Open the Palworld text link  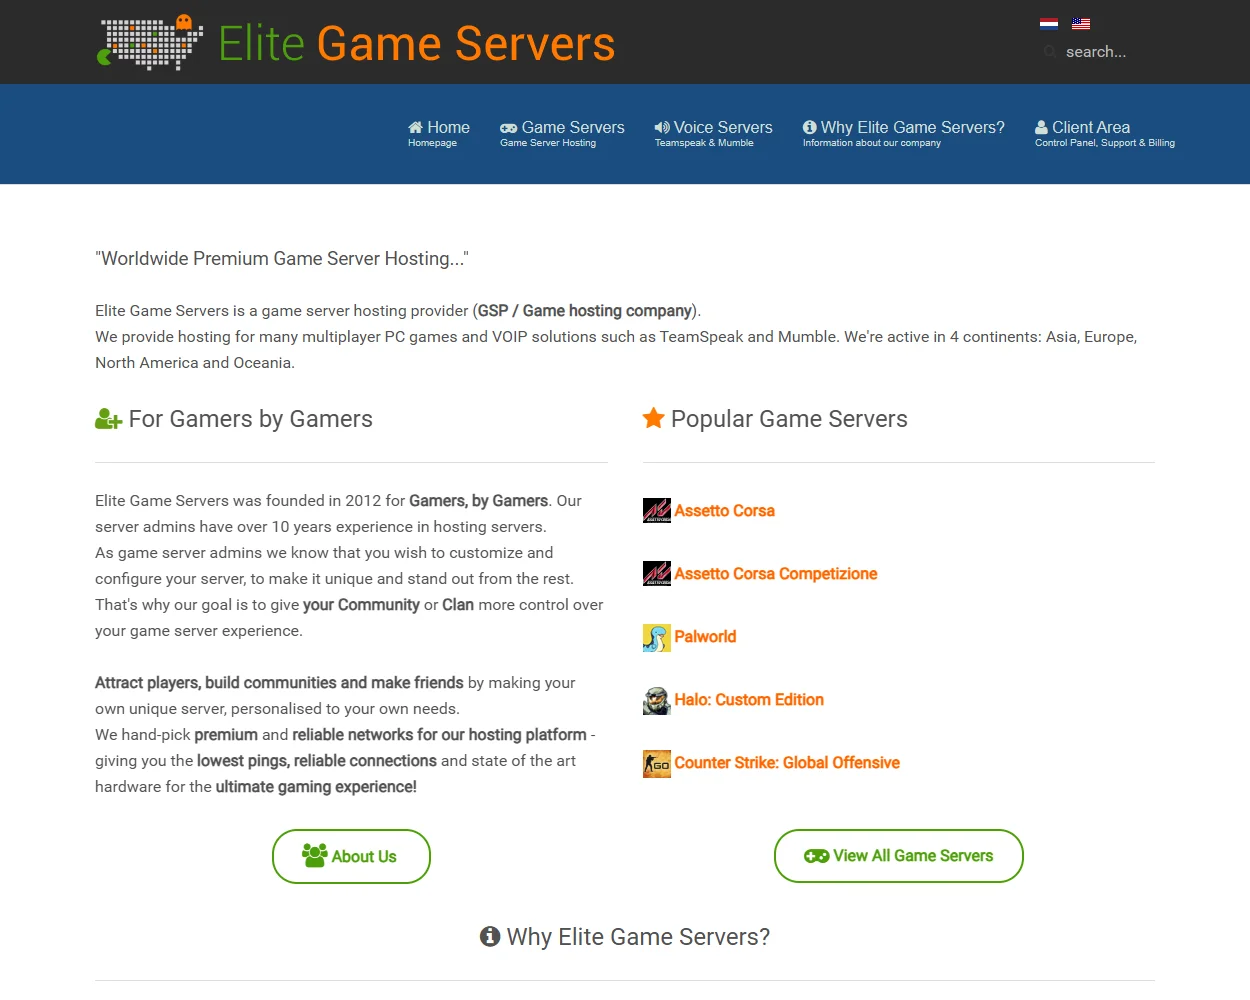point(705,637)
